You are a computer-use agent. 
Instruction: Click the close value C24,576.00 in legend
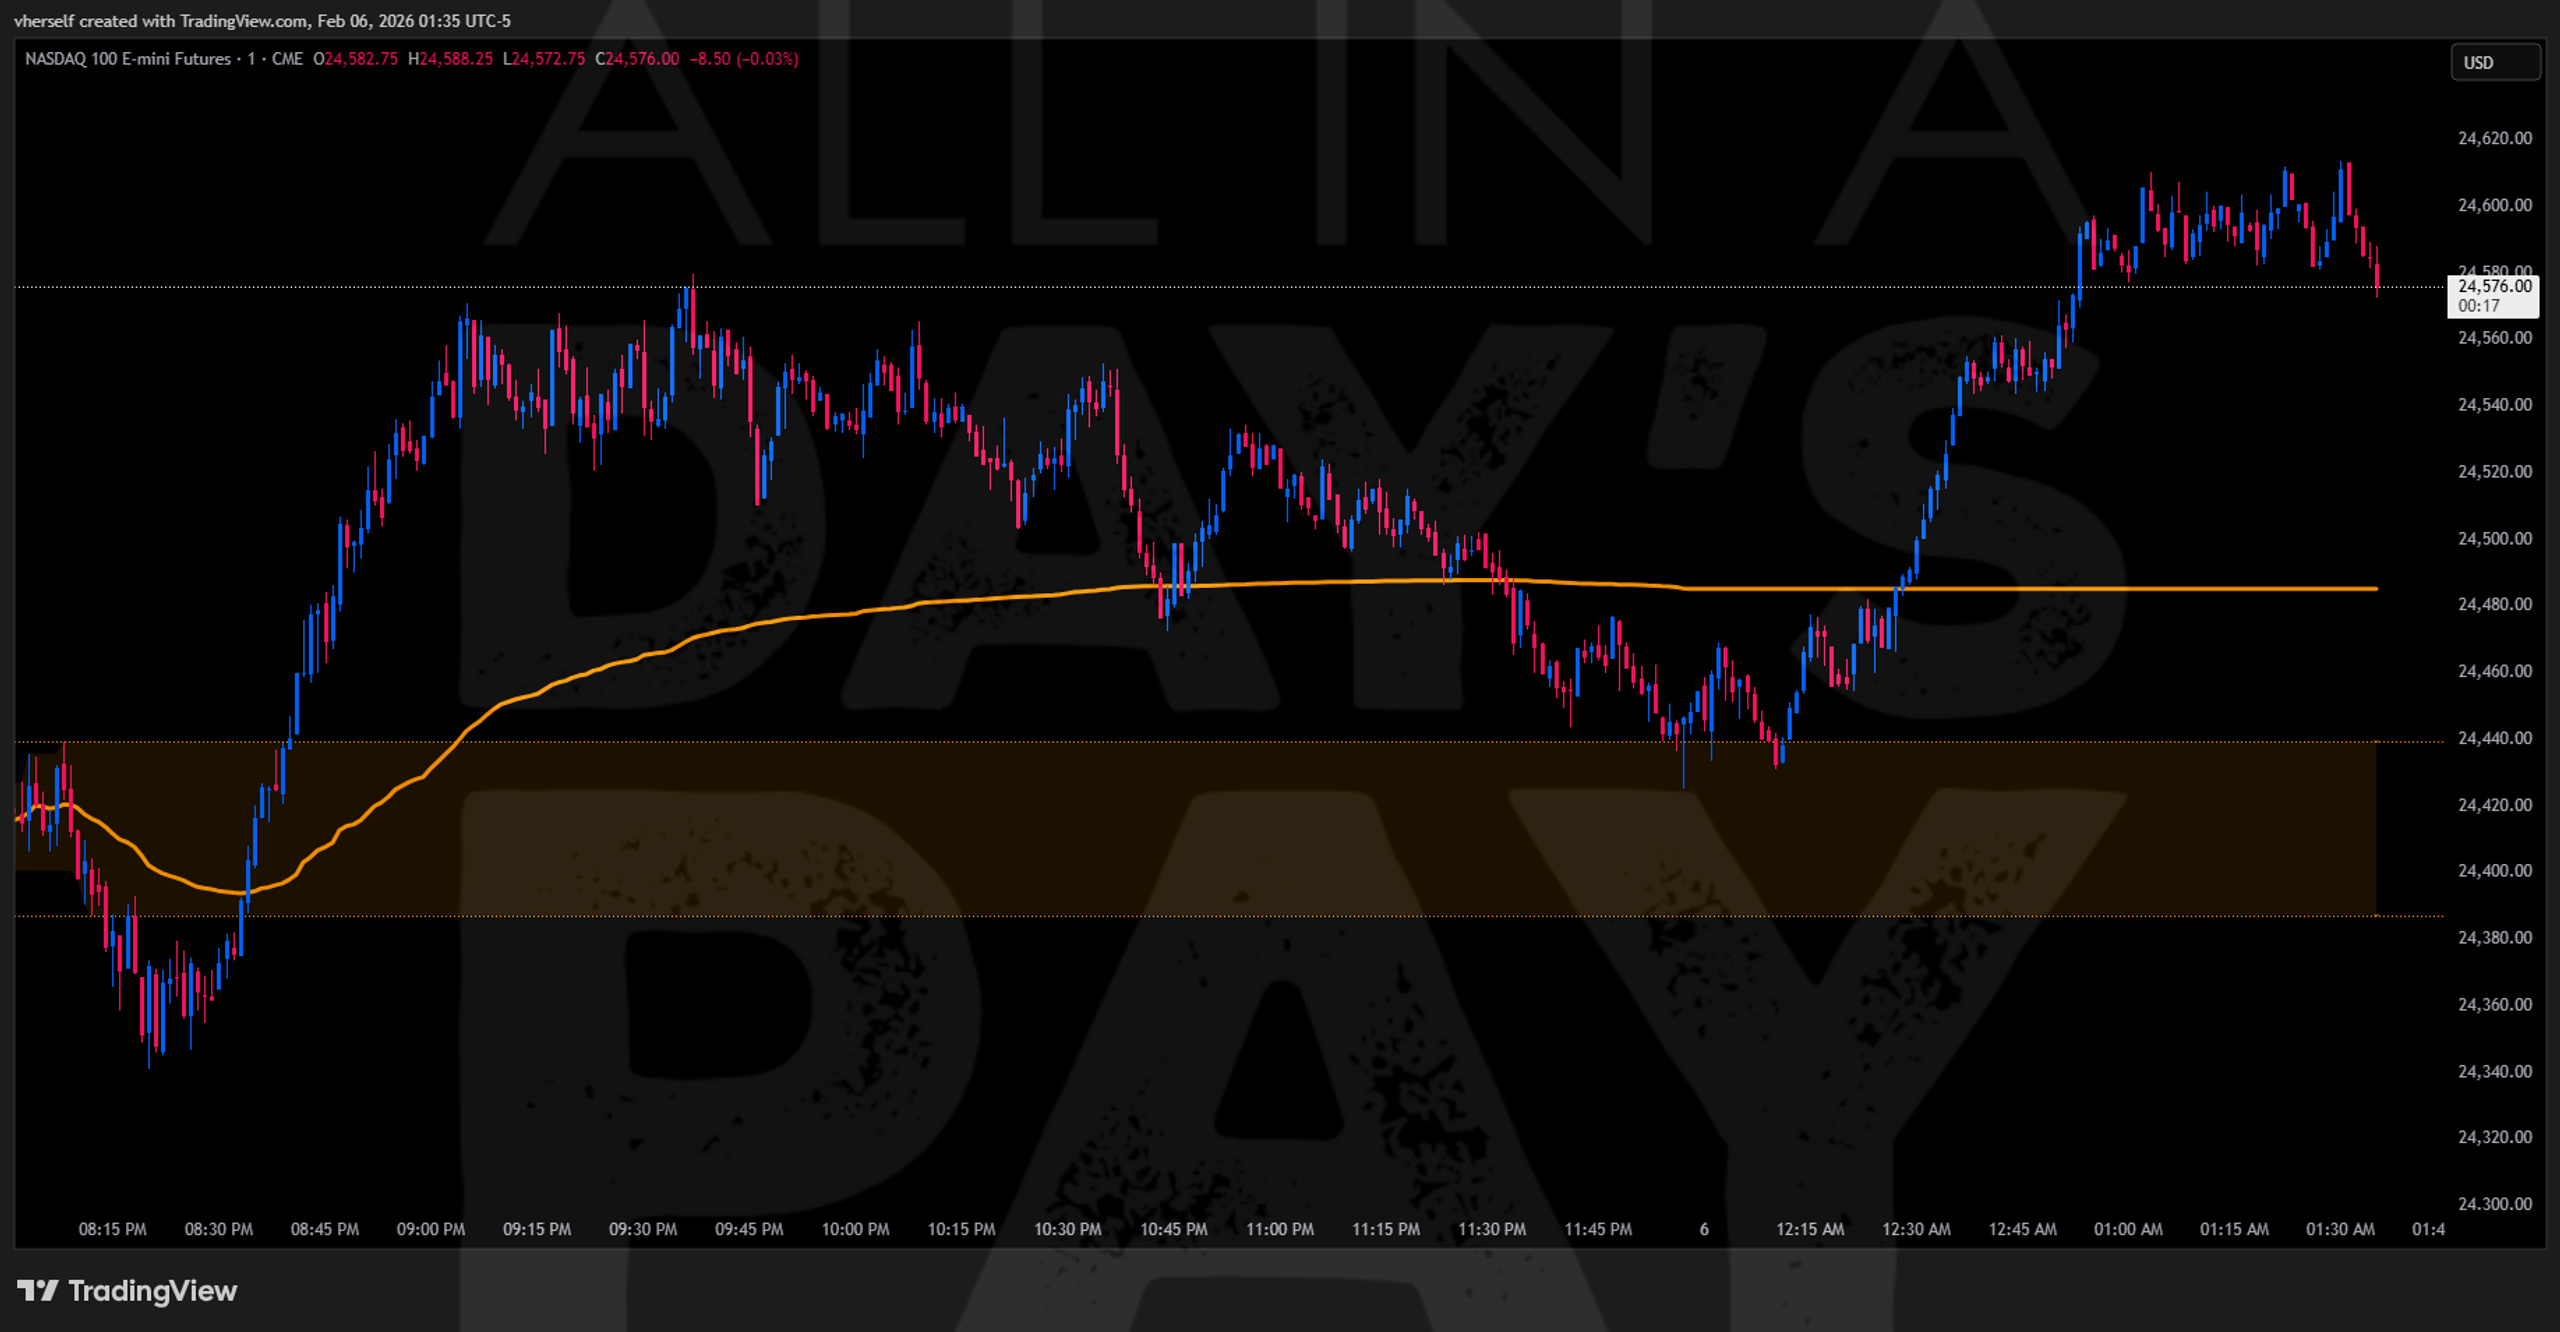[637, 59]
